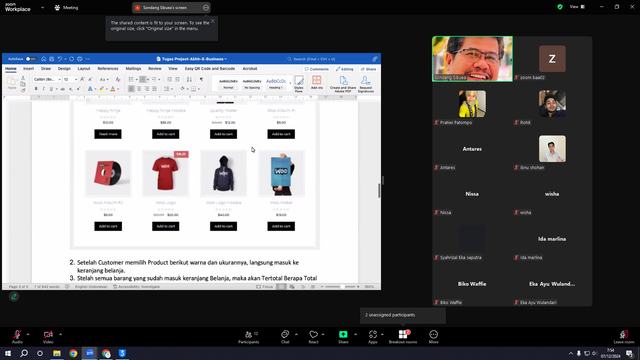Toggle center alignment button
Viewport: 640px width, 360px height.
tap(139, 89)
